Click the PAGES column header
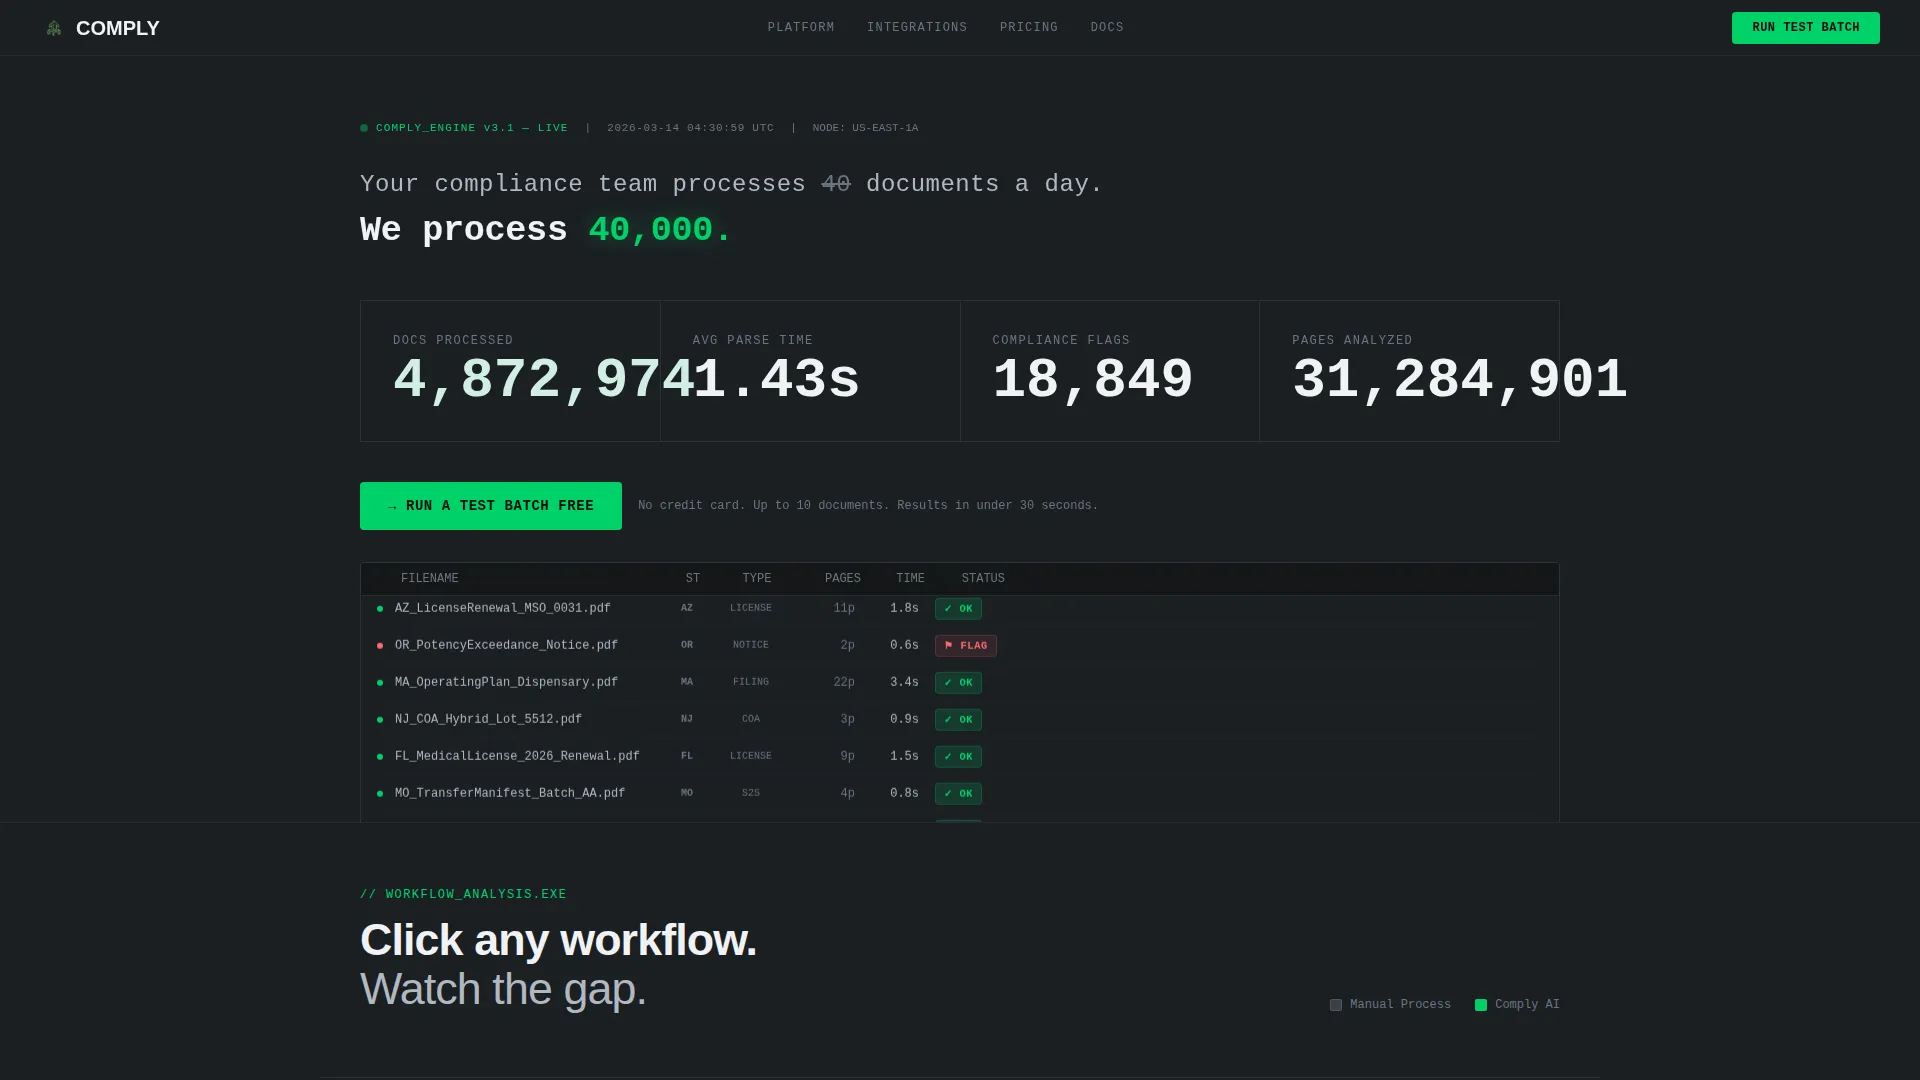 [x=843, y=579]
